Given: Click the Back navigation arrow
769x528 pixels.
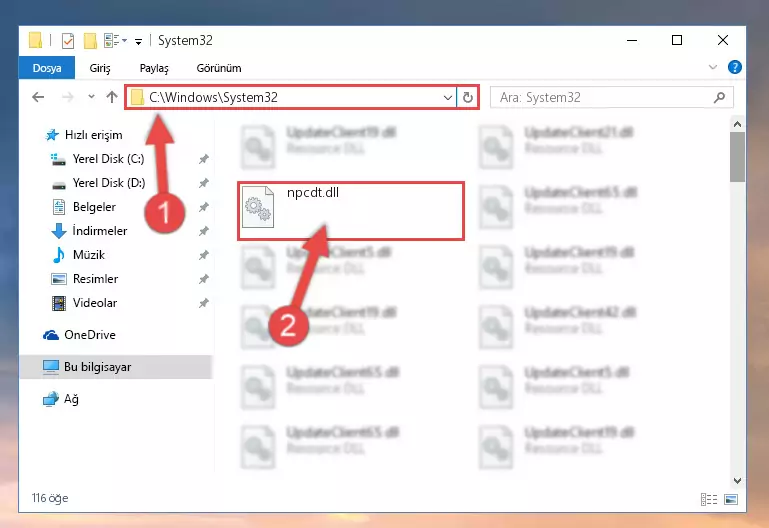Looking at the screenshot, I should click(38, 97).
